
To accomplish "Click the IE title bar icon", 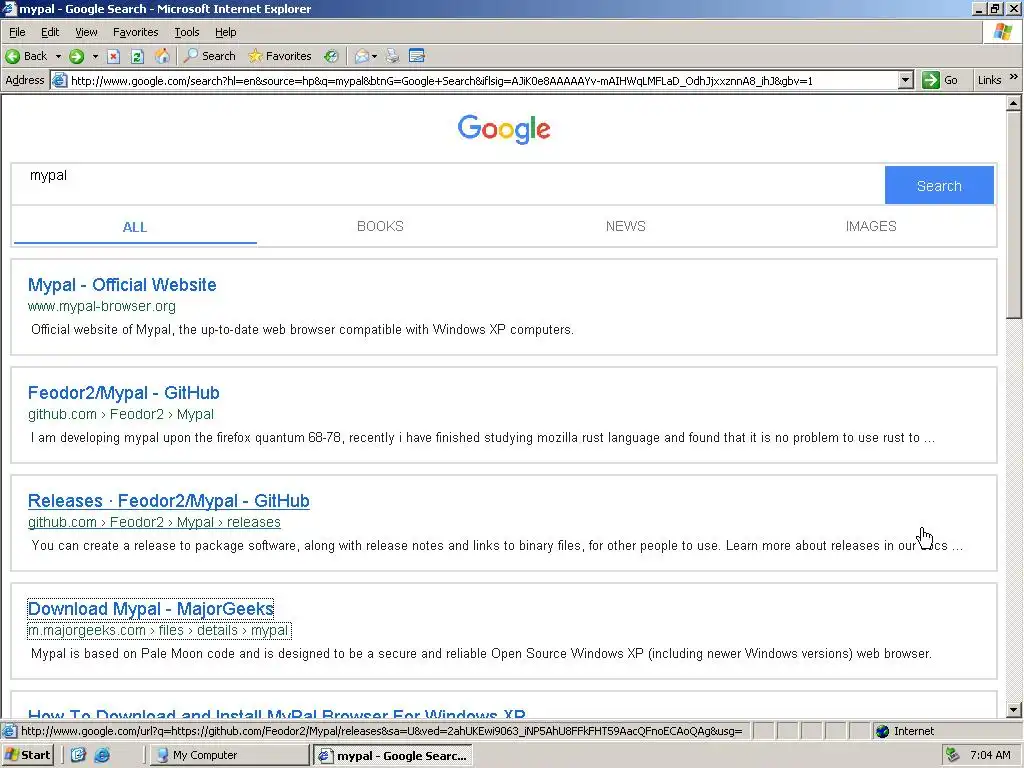I will [9, 9].
